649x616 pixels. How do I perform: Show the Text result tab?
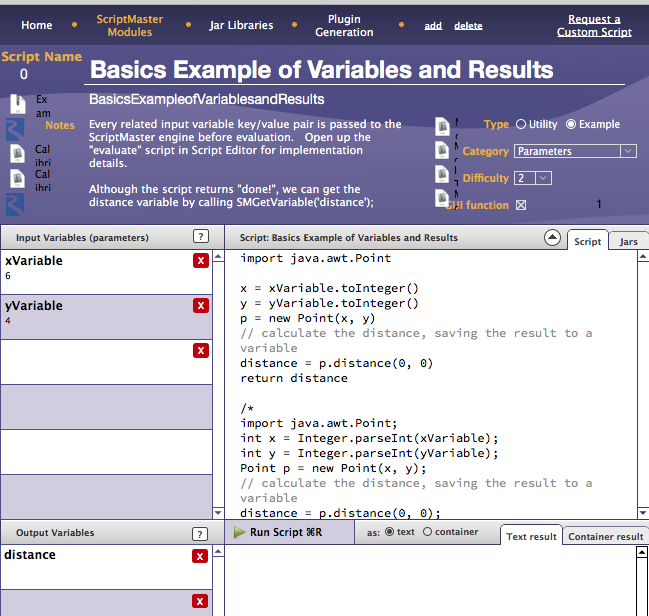tap(531, 537)
